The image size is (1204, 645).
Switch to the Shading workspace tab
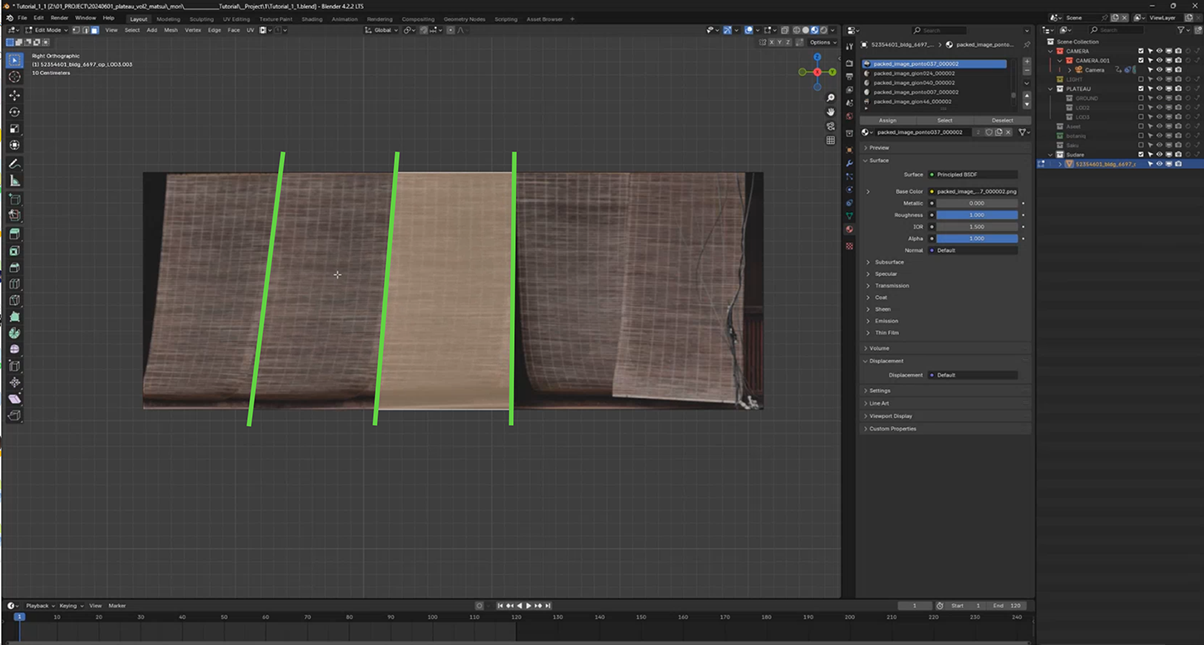(312, 19)
